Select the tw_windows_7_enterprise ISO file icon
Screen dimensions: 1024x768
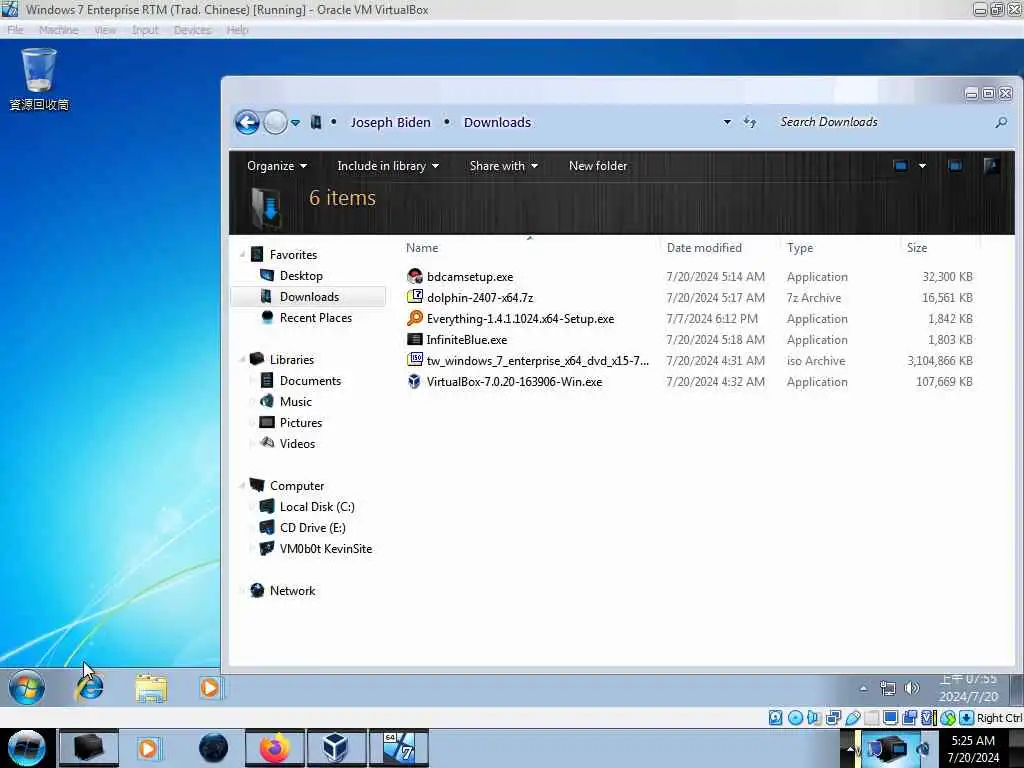[415, 360]
